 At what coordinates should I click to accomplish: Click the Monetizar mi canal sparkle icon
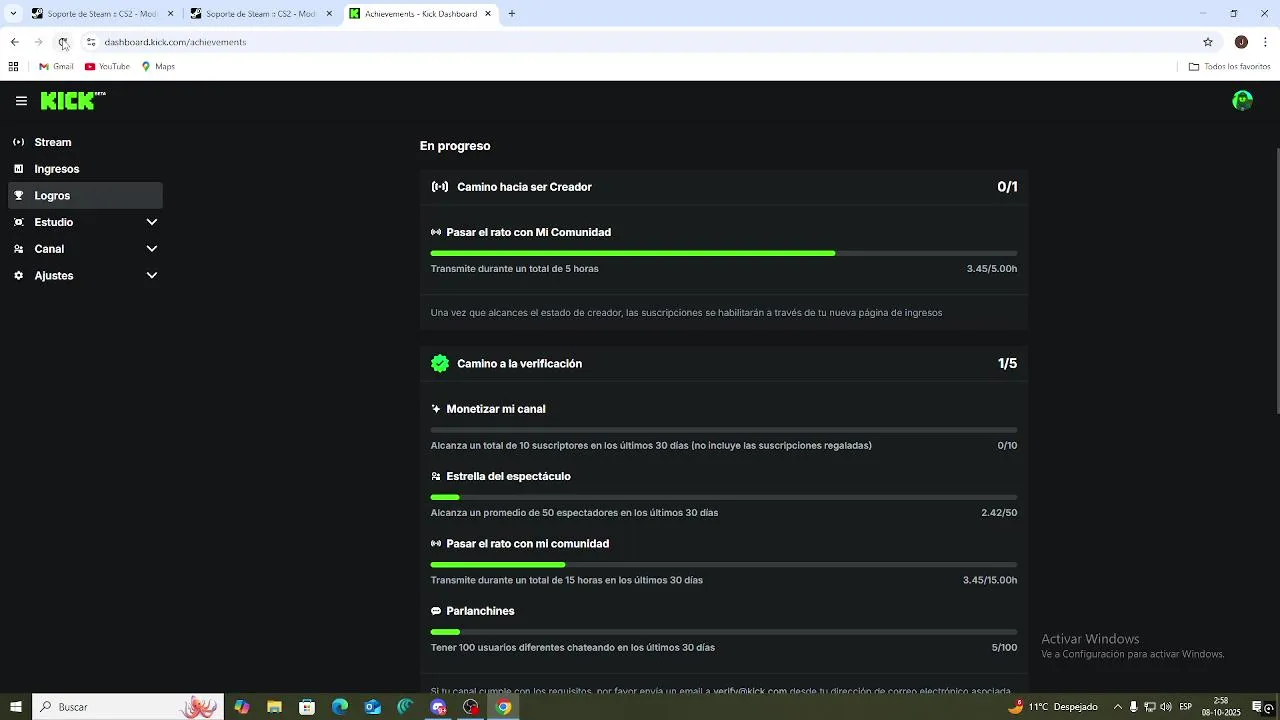coord(436,409)
